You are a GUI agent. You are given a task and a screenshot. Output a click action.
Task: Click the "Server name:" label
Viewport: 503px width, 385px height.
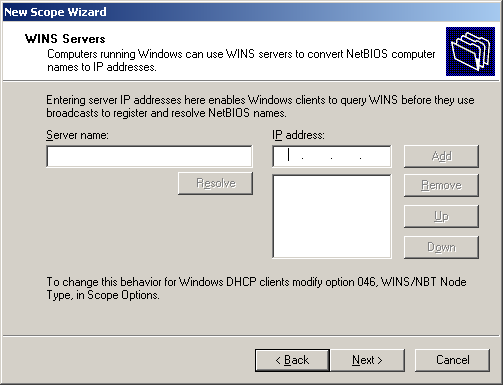pyautogui.click(x=77, y=135)
